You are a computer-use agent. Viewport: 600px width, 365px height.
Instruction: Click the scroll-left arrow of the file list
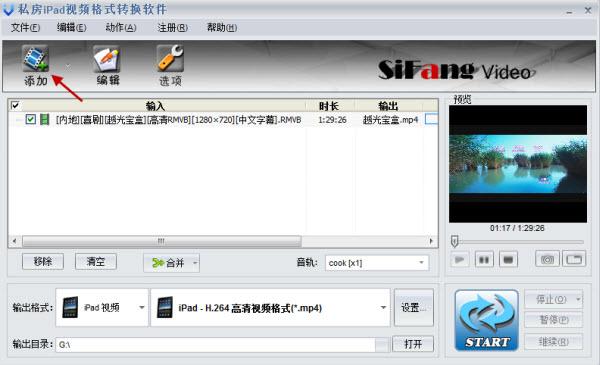pyautogui.click(x=15, y=241)
